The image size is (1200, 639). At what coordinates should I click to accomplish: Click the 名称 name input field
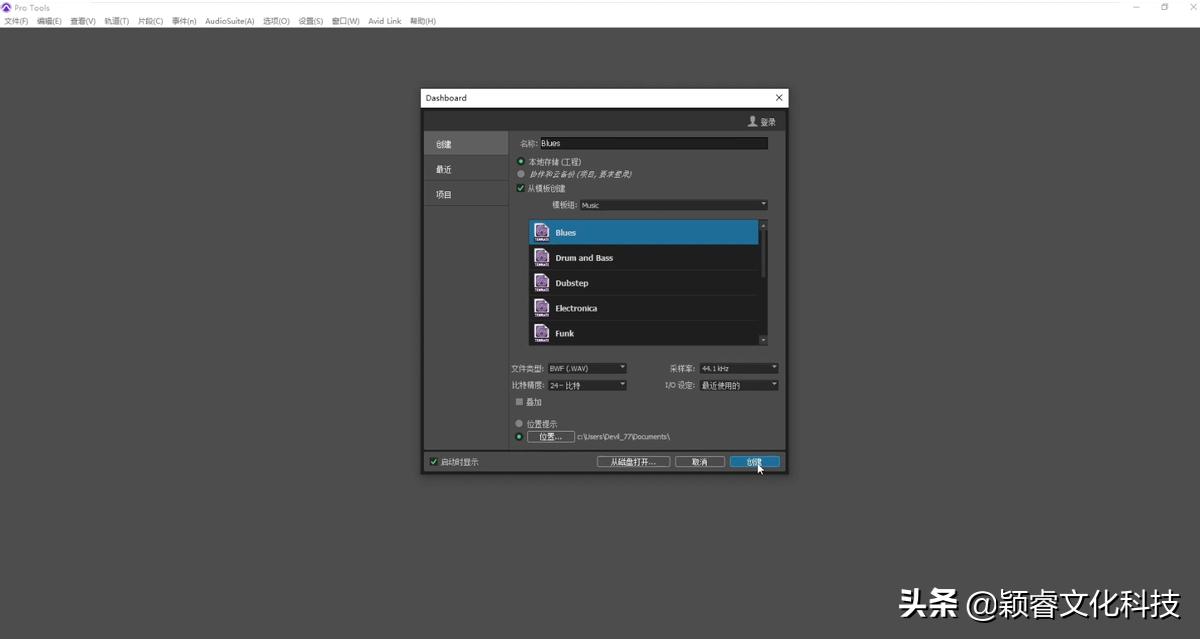click(x=654, y=143)
